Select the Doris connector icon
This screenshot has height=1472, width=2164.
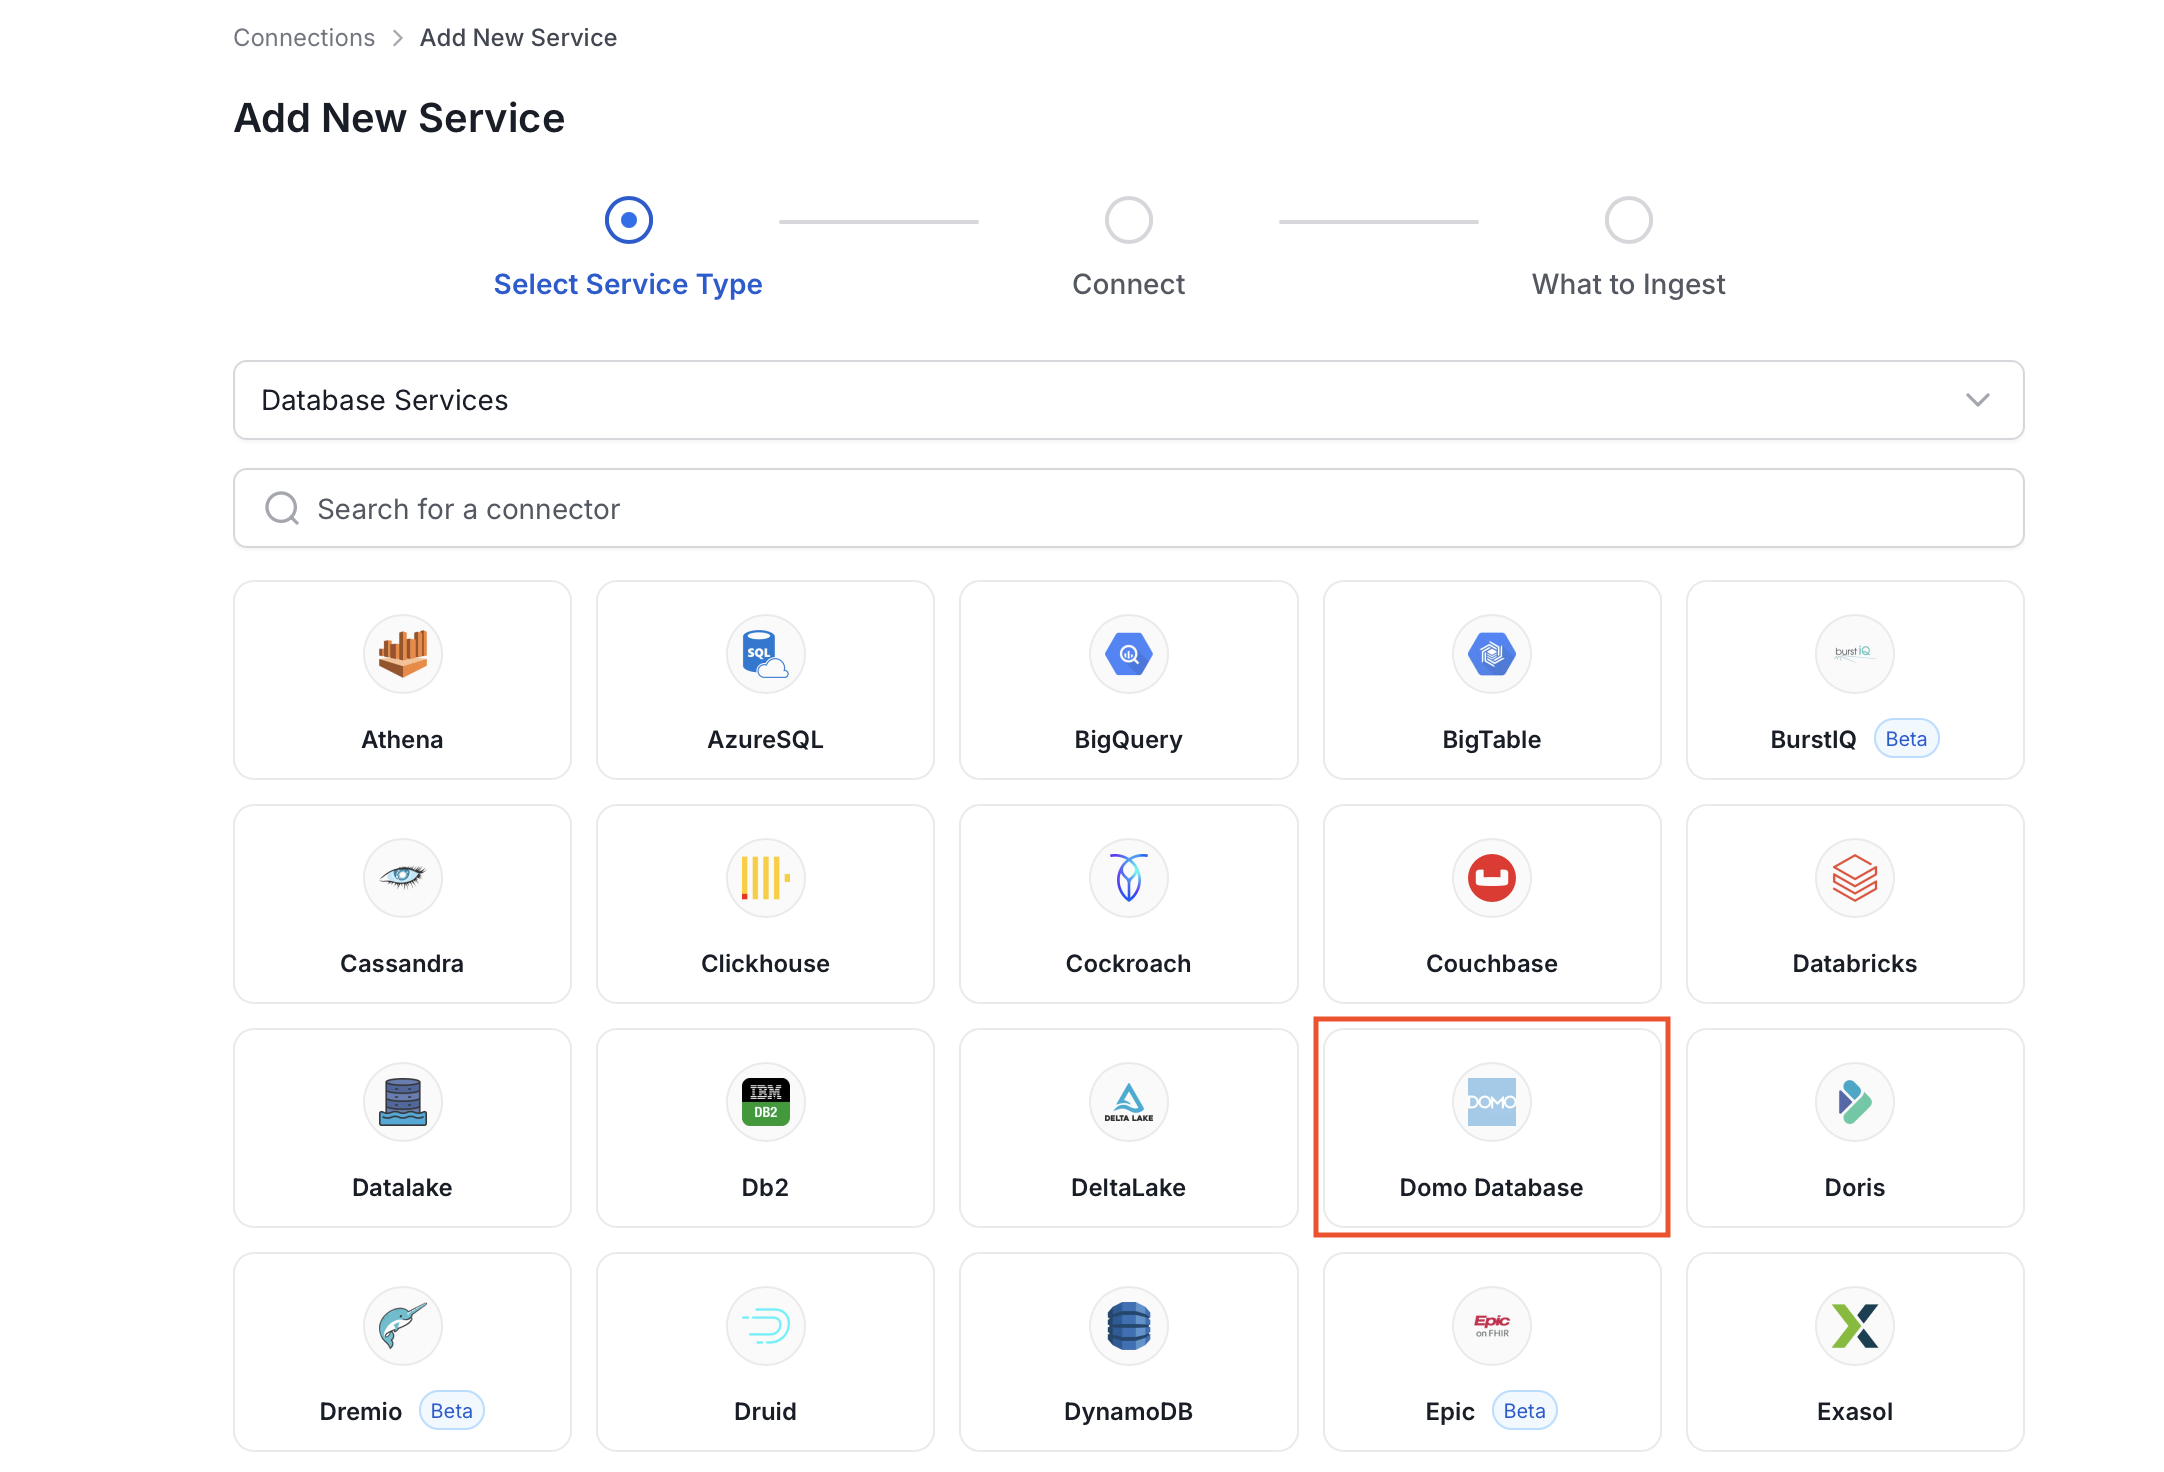pyautogui.click(x=1854, y=1102)
